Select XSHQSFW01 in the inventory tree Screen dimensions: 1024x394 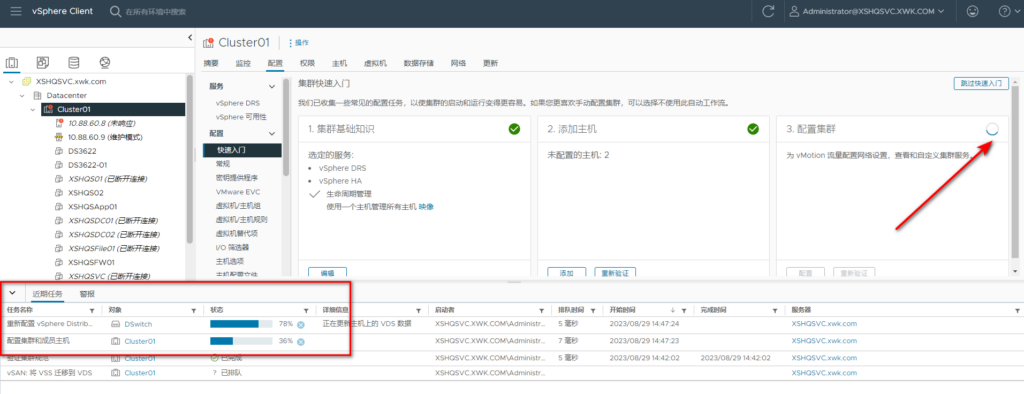[91, 262]
